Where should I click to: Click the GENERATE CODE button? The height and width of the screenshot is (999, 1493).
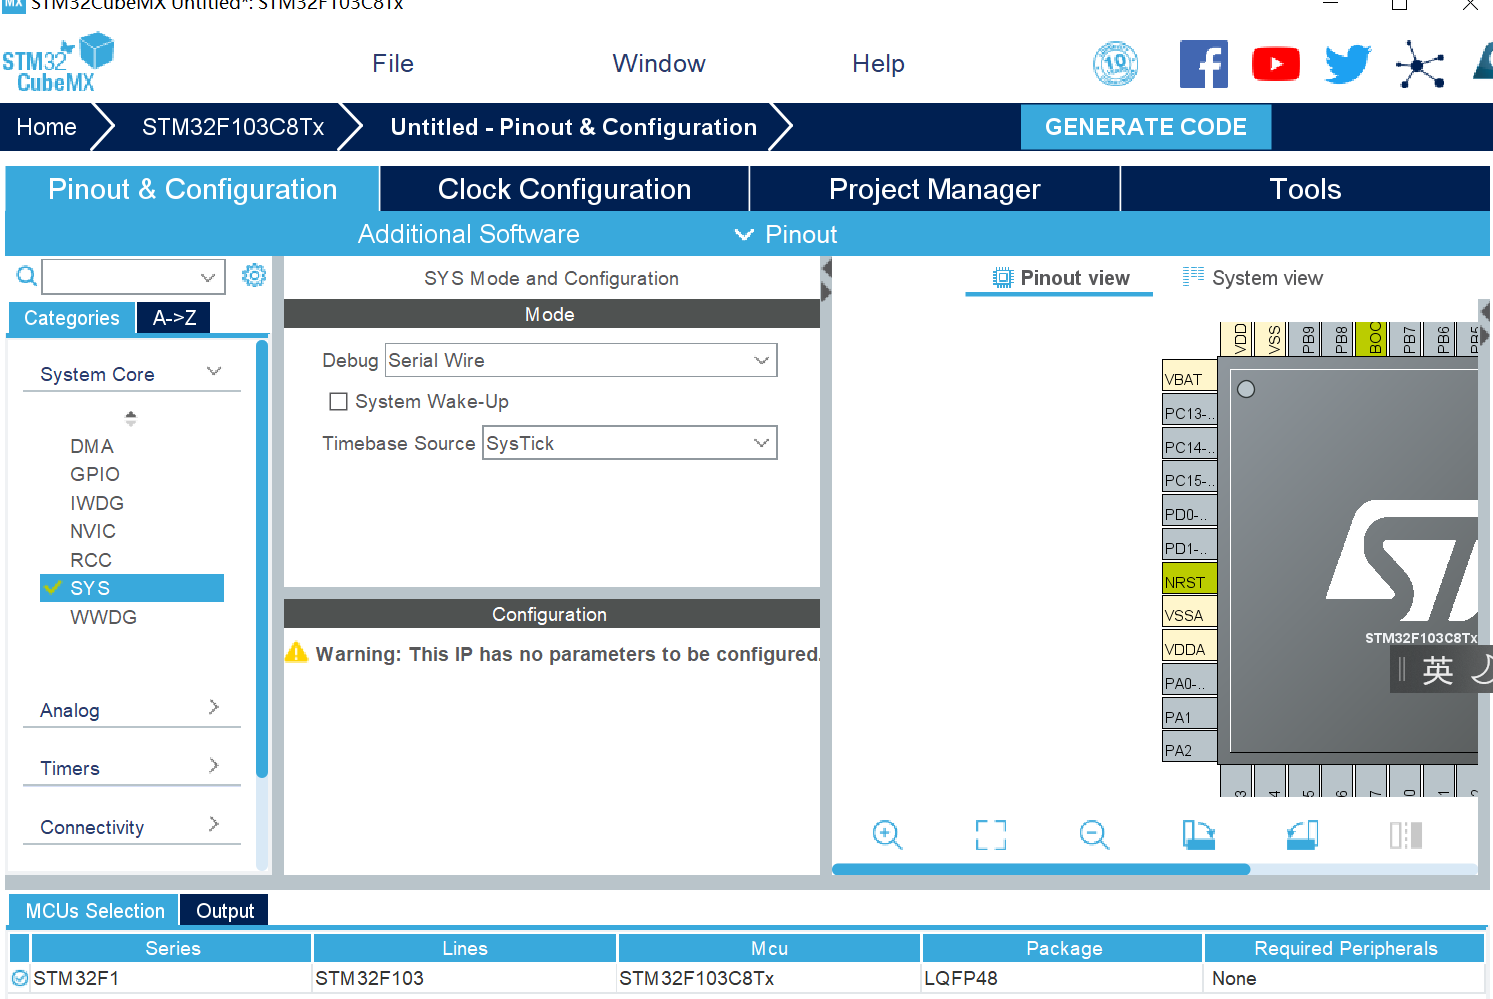click(1146, 127)
